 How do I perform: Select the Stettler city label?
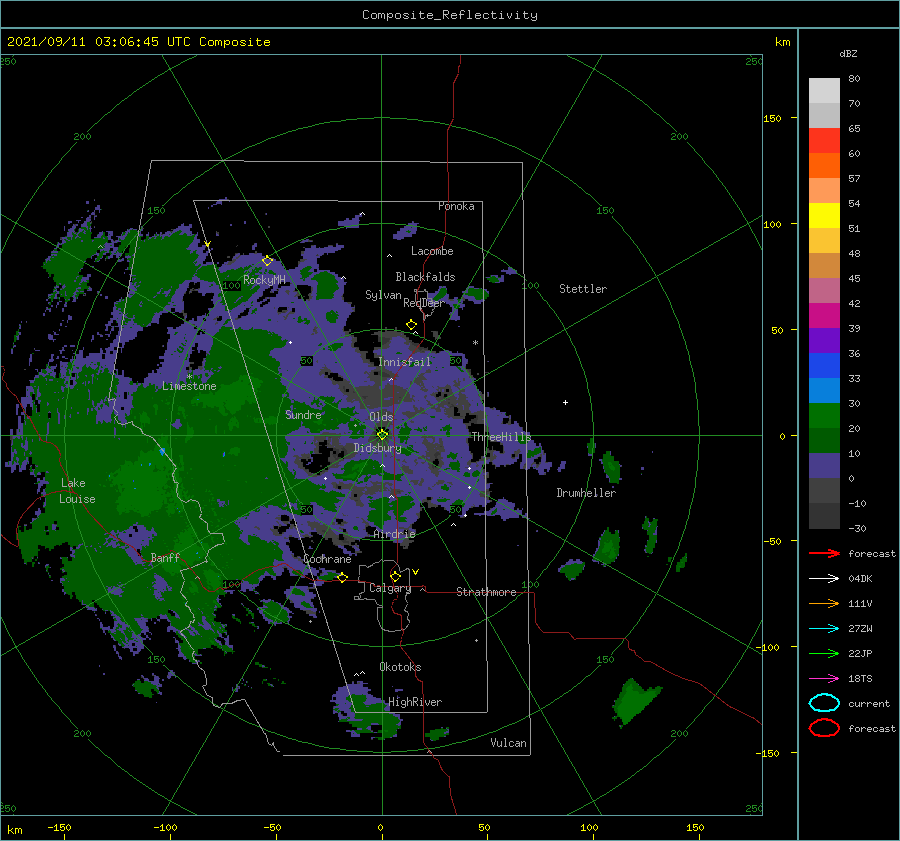coord(583,289)
